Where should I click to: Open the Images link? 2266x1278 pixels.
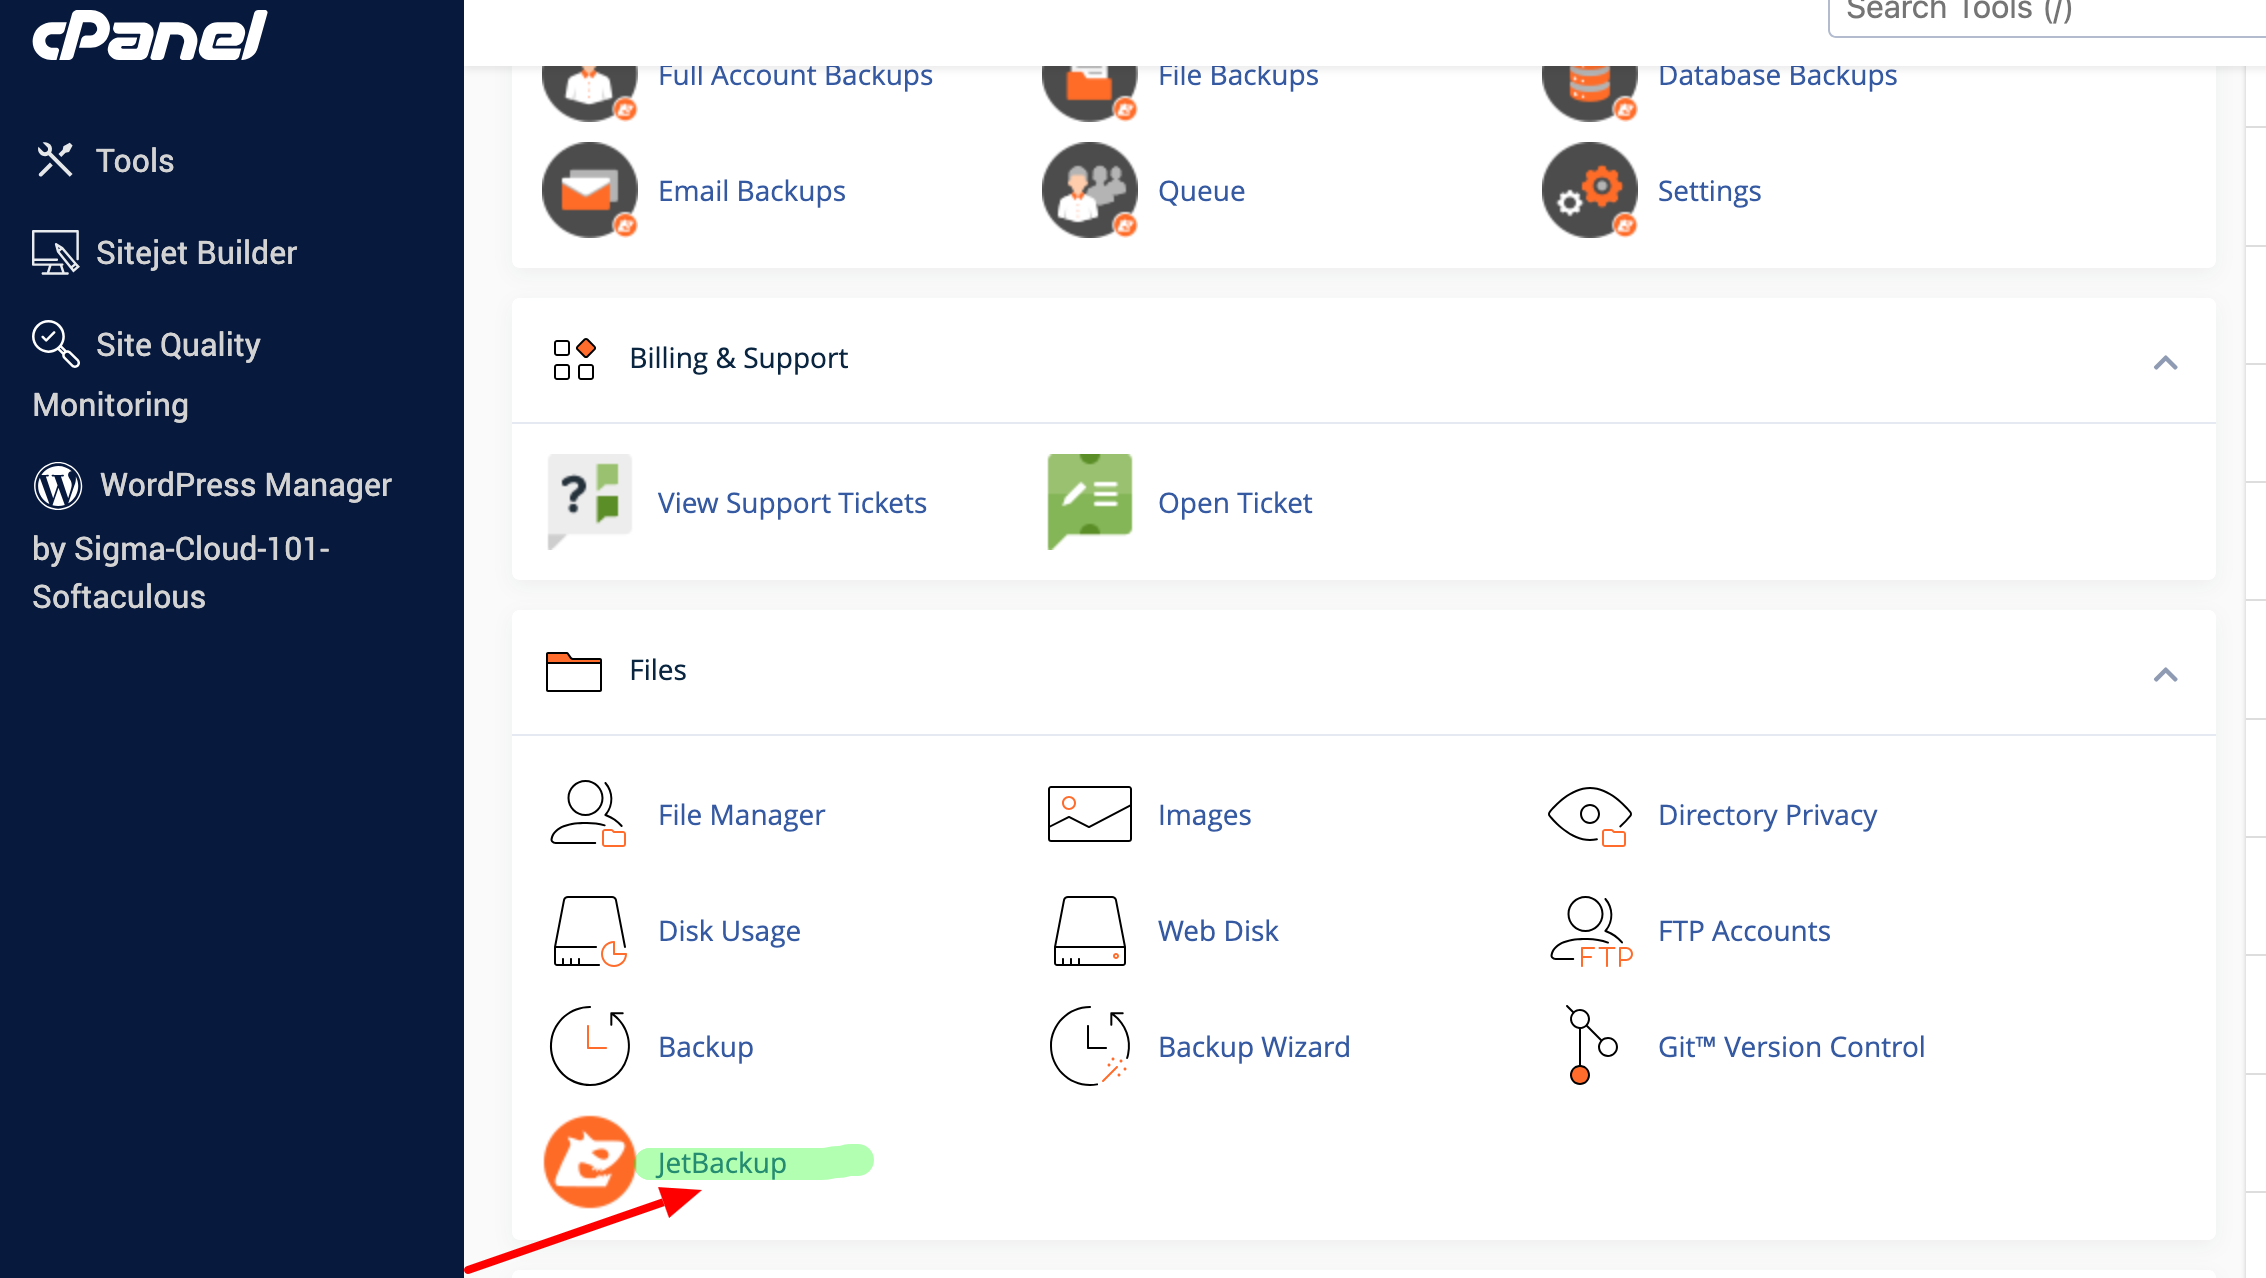pos(1204,815)
